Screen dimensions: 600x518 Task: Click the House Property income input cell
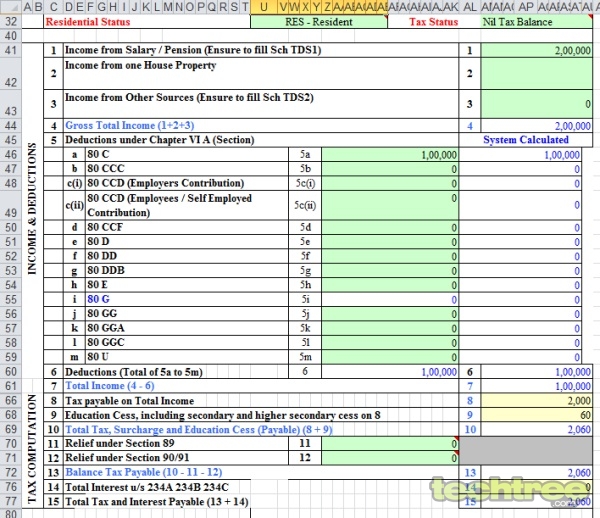click(536, 73)
